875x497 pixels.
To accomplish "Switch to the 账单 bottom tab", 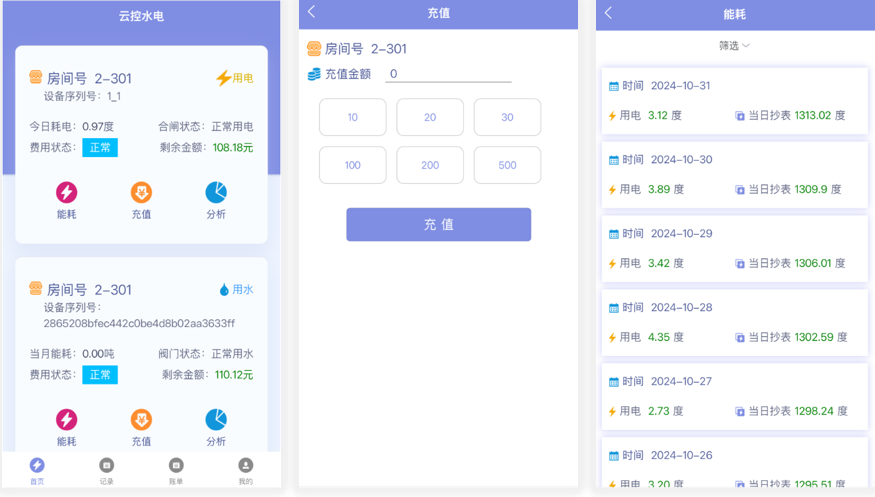I will pos(176,470).
